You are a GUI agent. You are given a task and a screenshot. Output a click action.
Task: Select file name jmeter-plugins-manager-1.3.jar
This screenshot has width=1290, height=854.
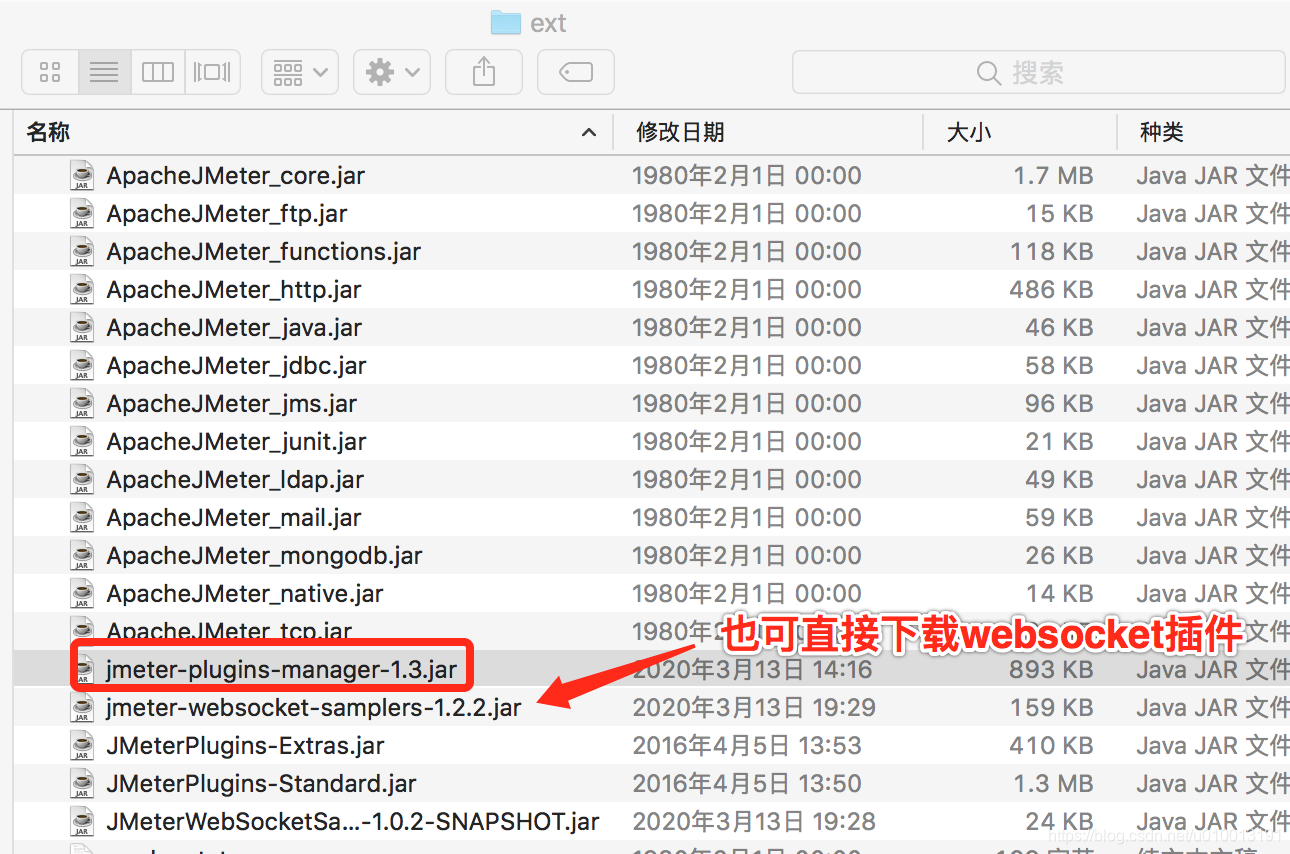282,670
